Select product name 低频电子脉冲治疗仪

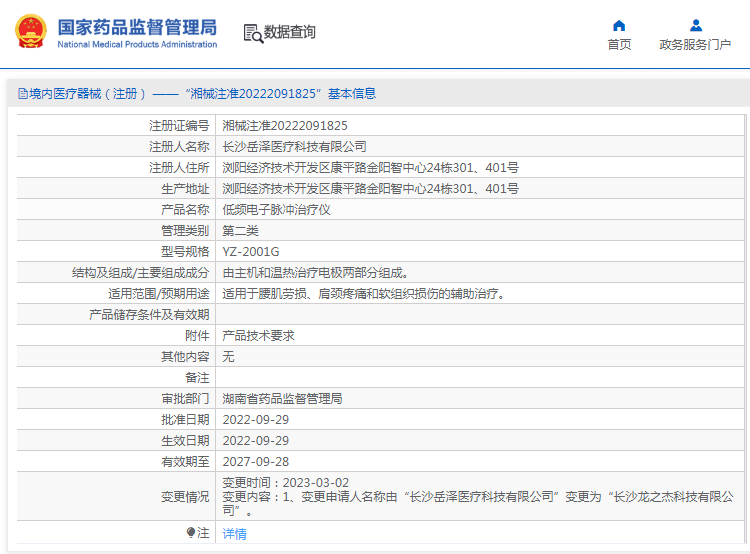click(276, 210)
